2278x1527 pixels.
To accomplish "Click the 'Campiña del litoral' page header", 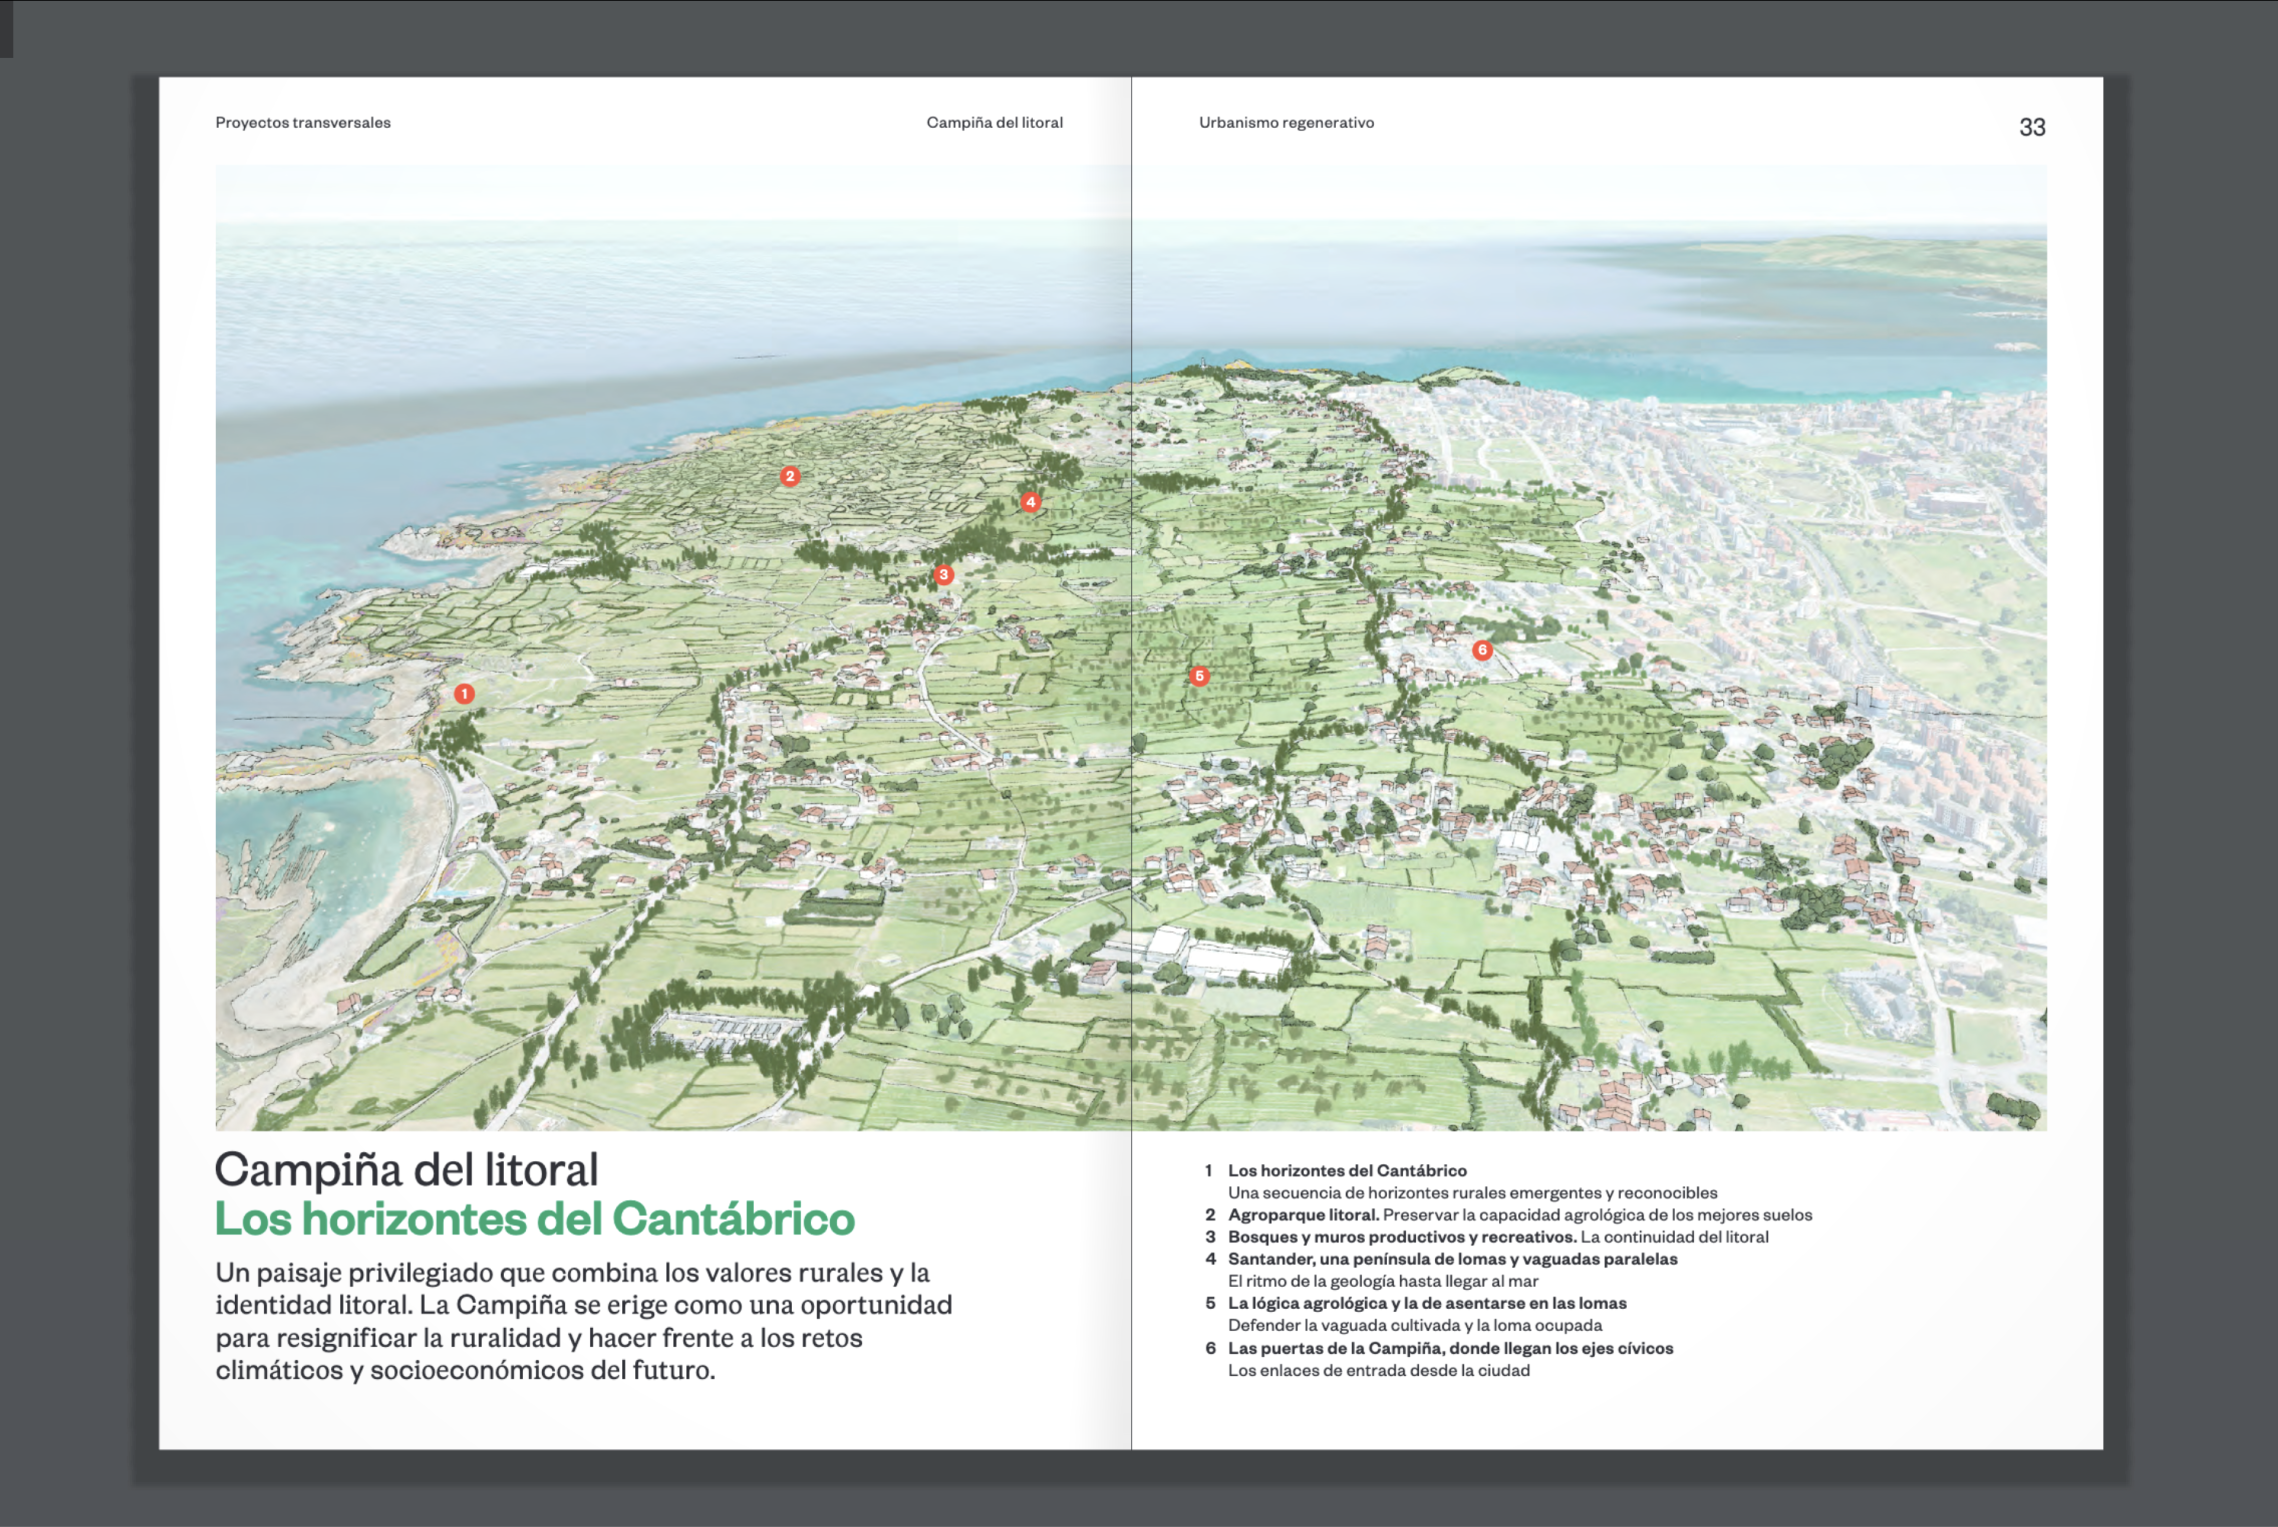I will coord(994,123).
